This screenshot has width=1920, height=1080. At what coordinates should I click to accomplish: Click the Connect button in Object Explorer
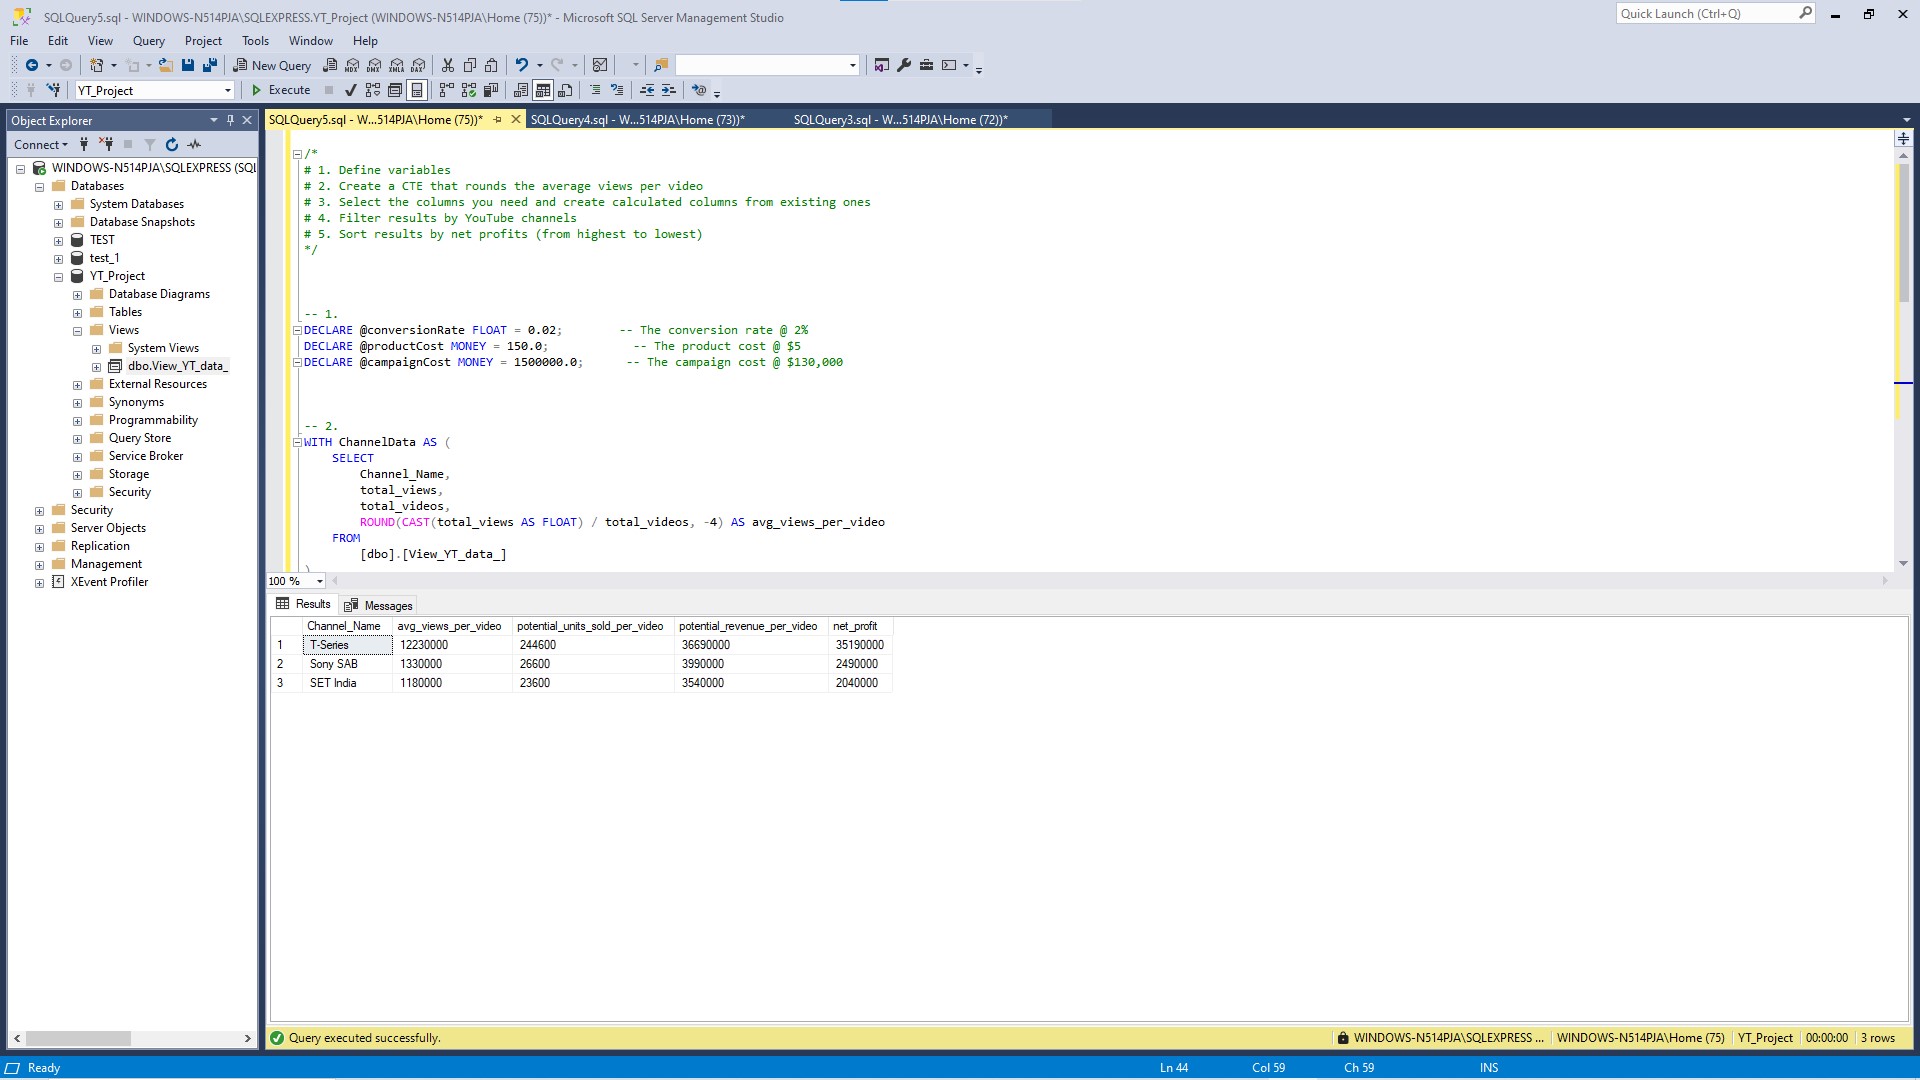[36, 144]
